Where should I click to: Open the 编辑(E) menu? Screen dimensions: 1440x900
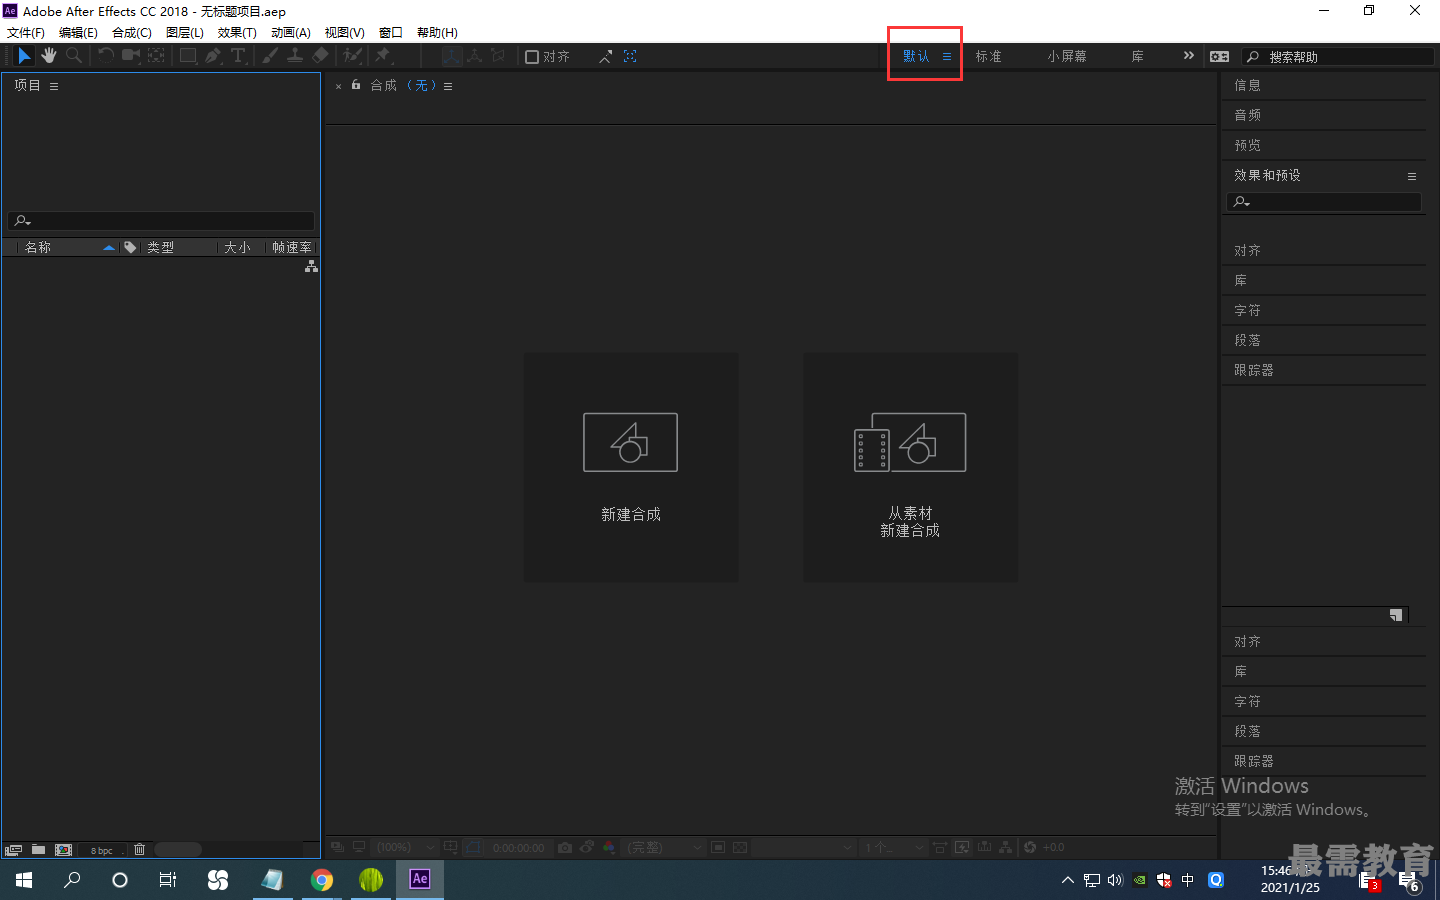pyautogui.click(x=78, y=33)
